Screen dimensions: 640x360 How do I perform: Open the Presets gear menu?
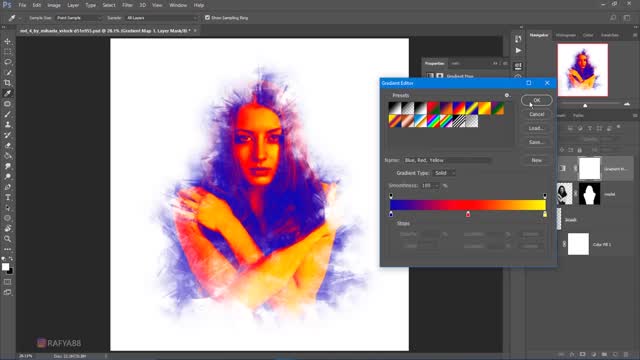click(x=507, y=95)
